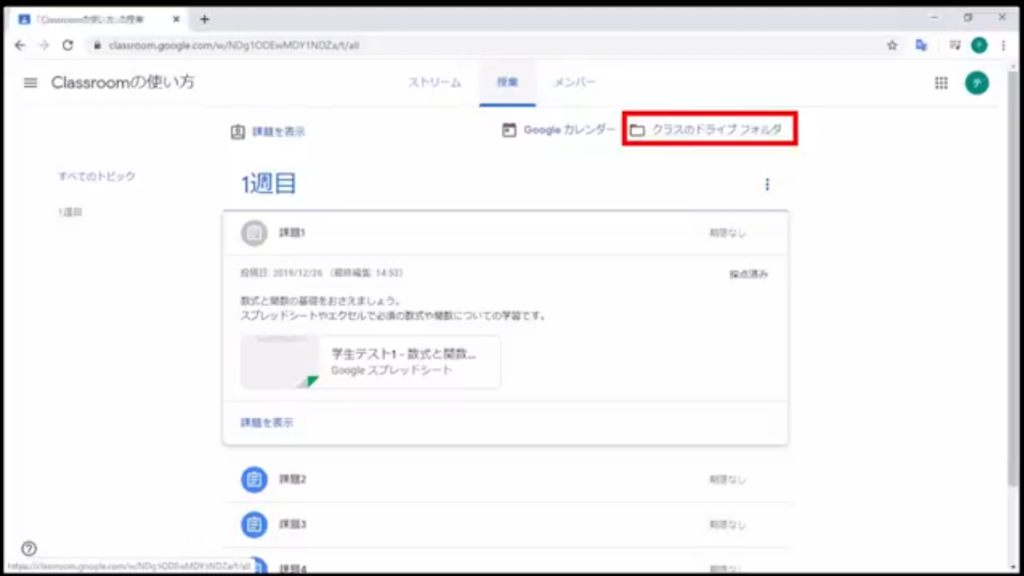1024x576 pixels.
Task: Open the Chrome three-dot menu
Action: (1004, 45)
